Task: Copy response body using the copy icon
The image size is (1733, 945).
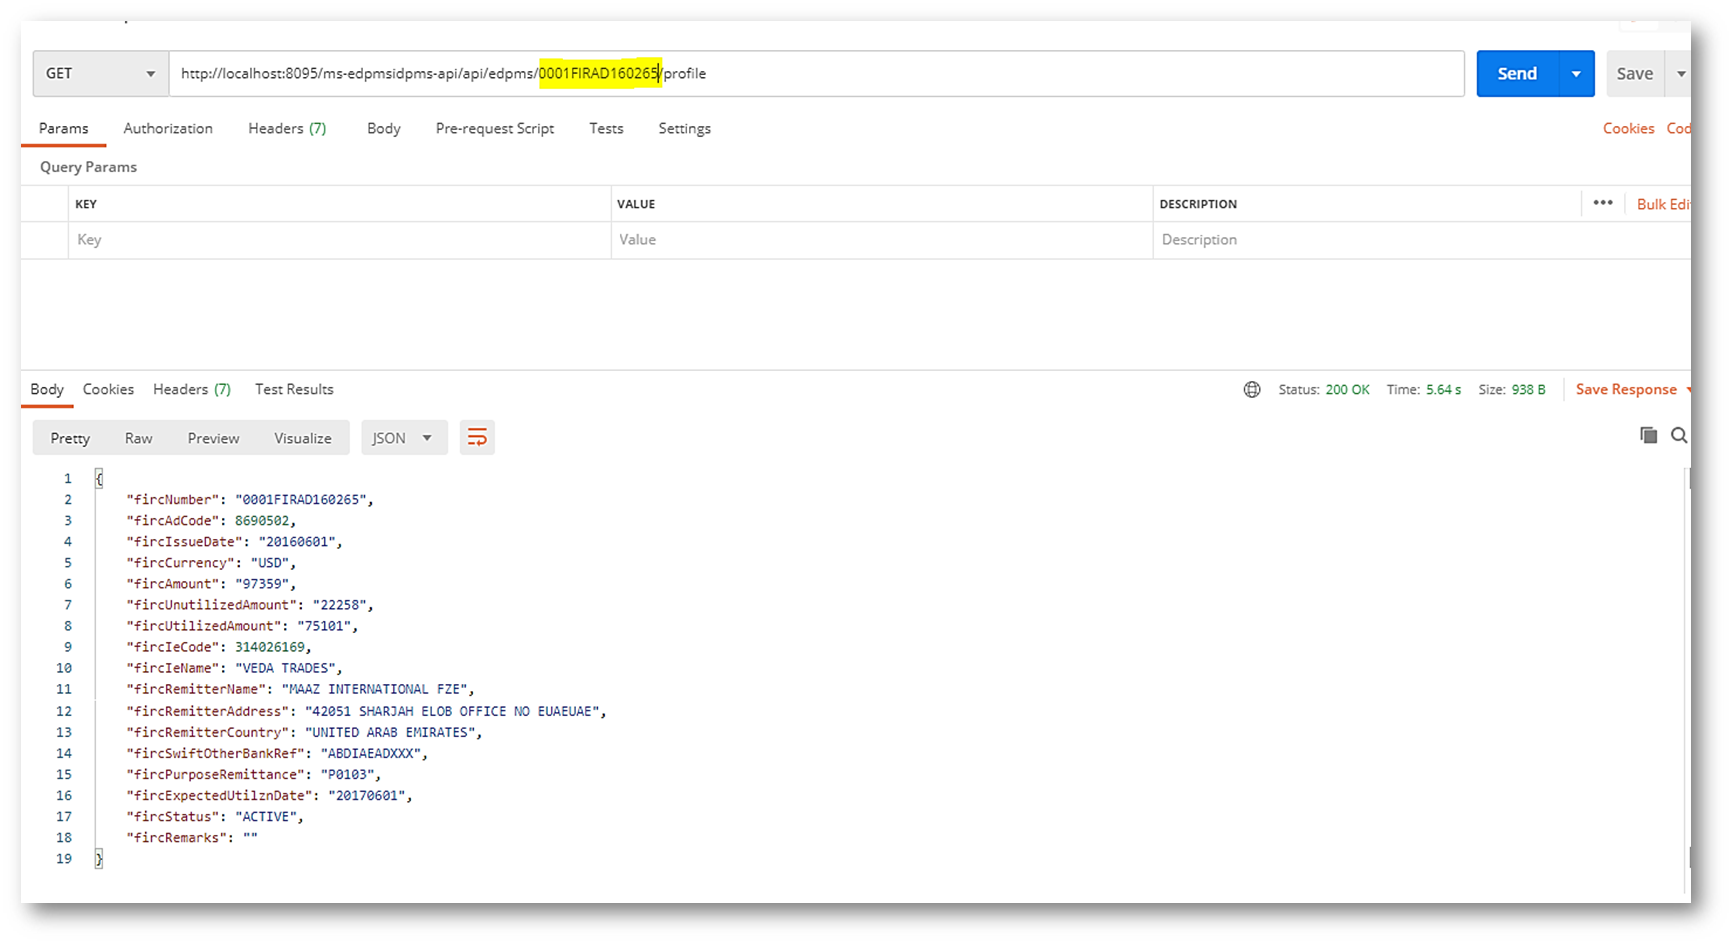Action: [x=1648, y=435]
